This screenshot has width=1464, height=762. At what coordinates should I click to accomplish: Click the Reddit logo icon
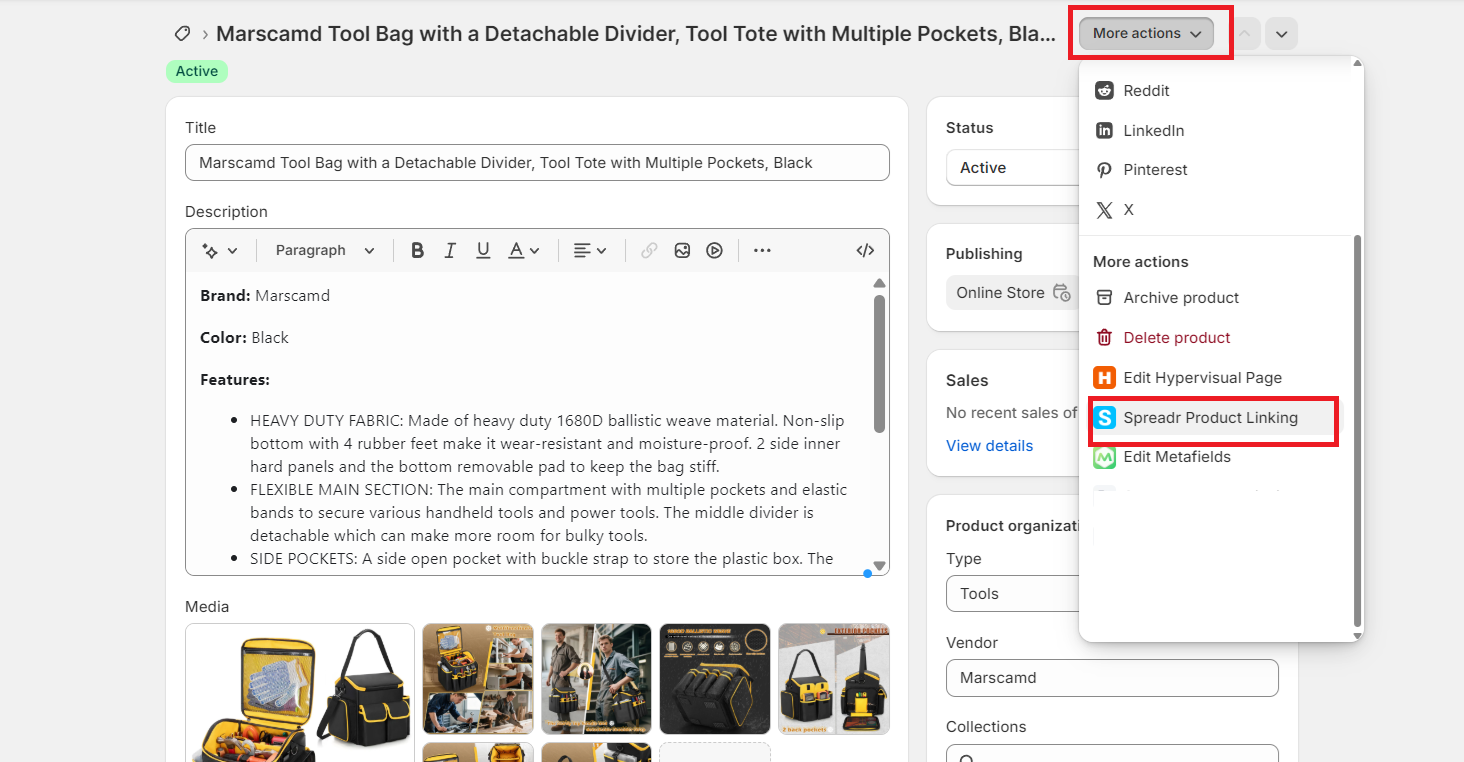(1104, 90)
